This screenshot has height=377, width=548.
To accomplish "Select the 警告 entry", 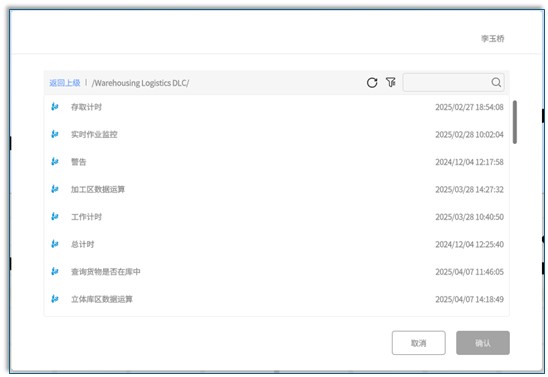I will [x=79, y=162].
